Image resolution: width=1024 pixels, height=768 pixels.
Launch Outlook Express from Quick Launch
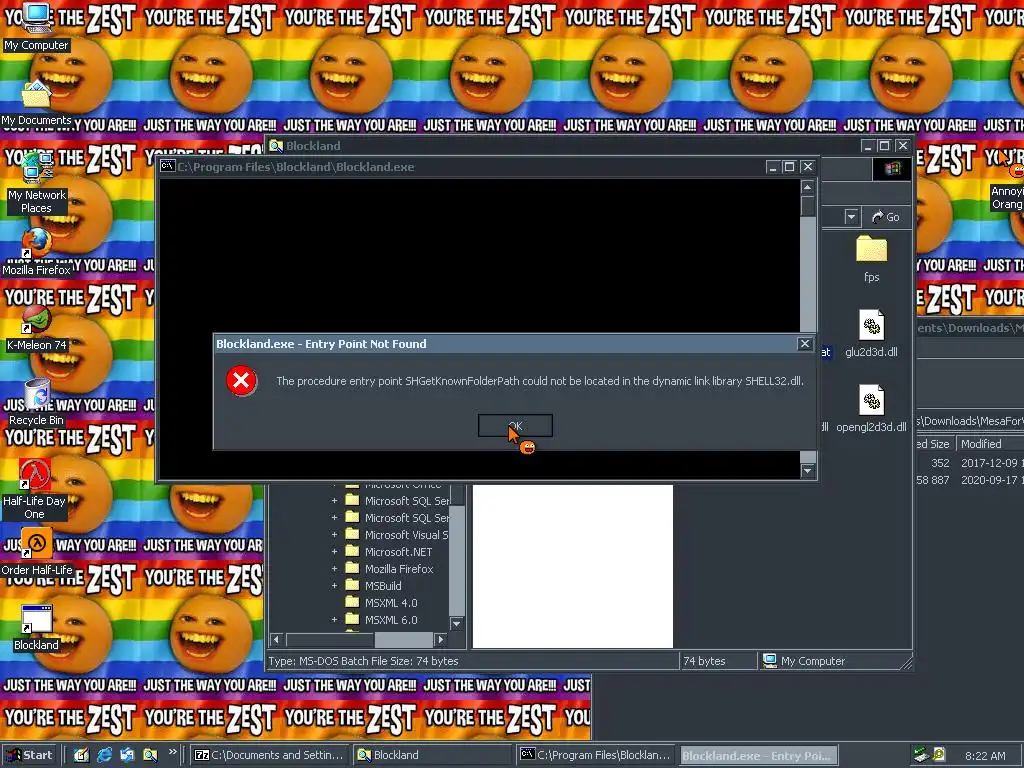click(127, 754)
